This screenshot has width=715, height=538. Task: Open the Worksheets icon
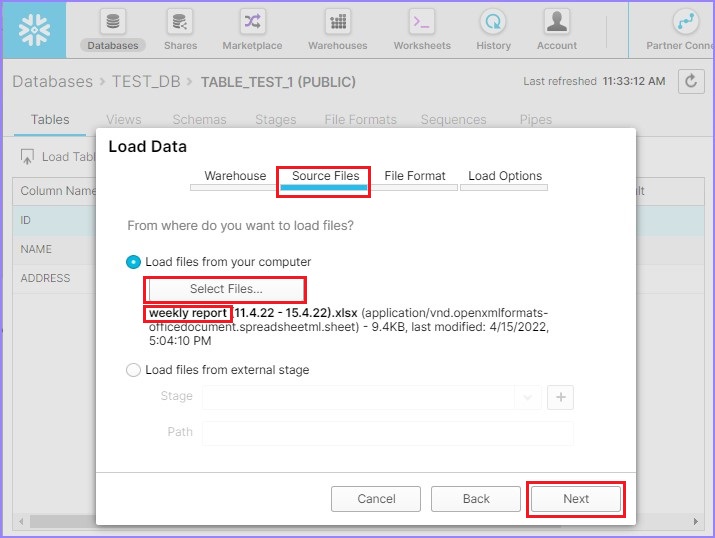pyautogui.click(x=422, y=21)
